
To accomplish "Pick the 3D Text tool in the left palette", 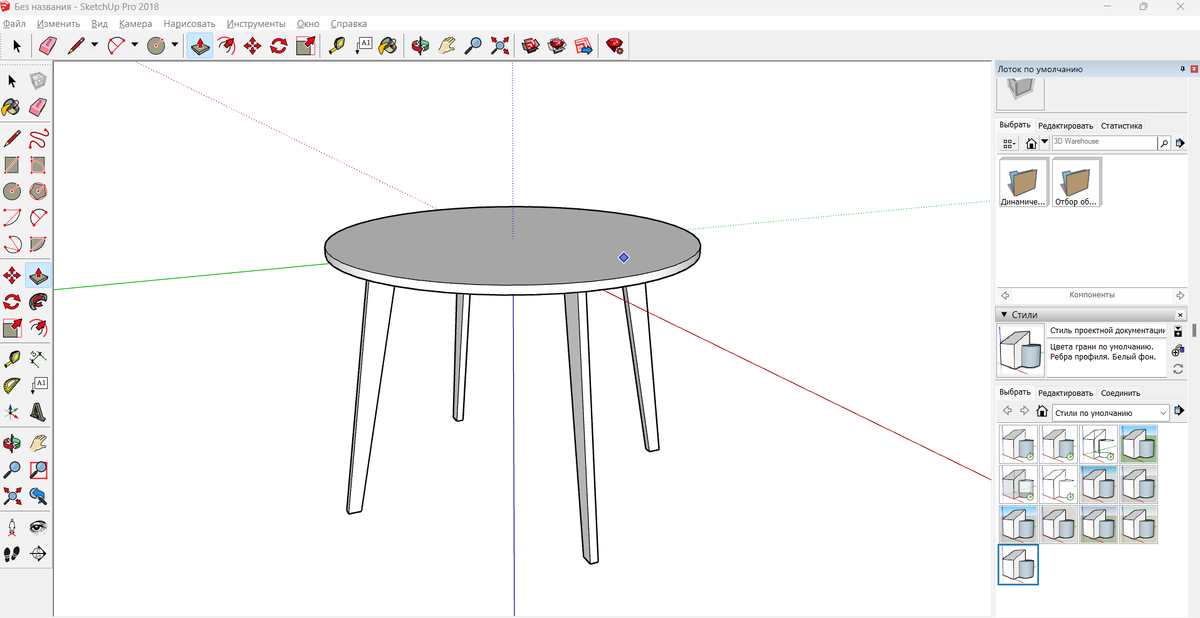I will [x=38, y=411].
